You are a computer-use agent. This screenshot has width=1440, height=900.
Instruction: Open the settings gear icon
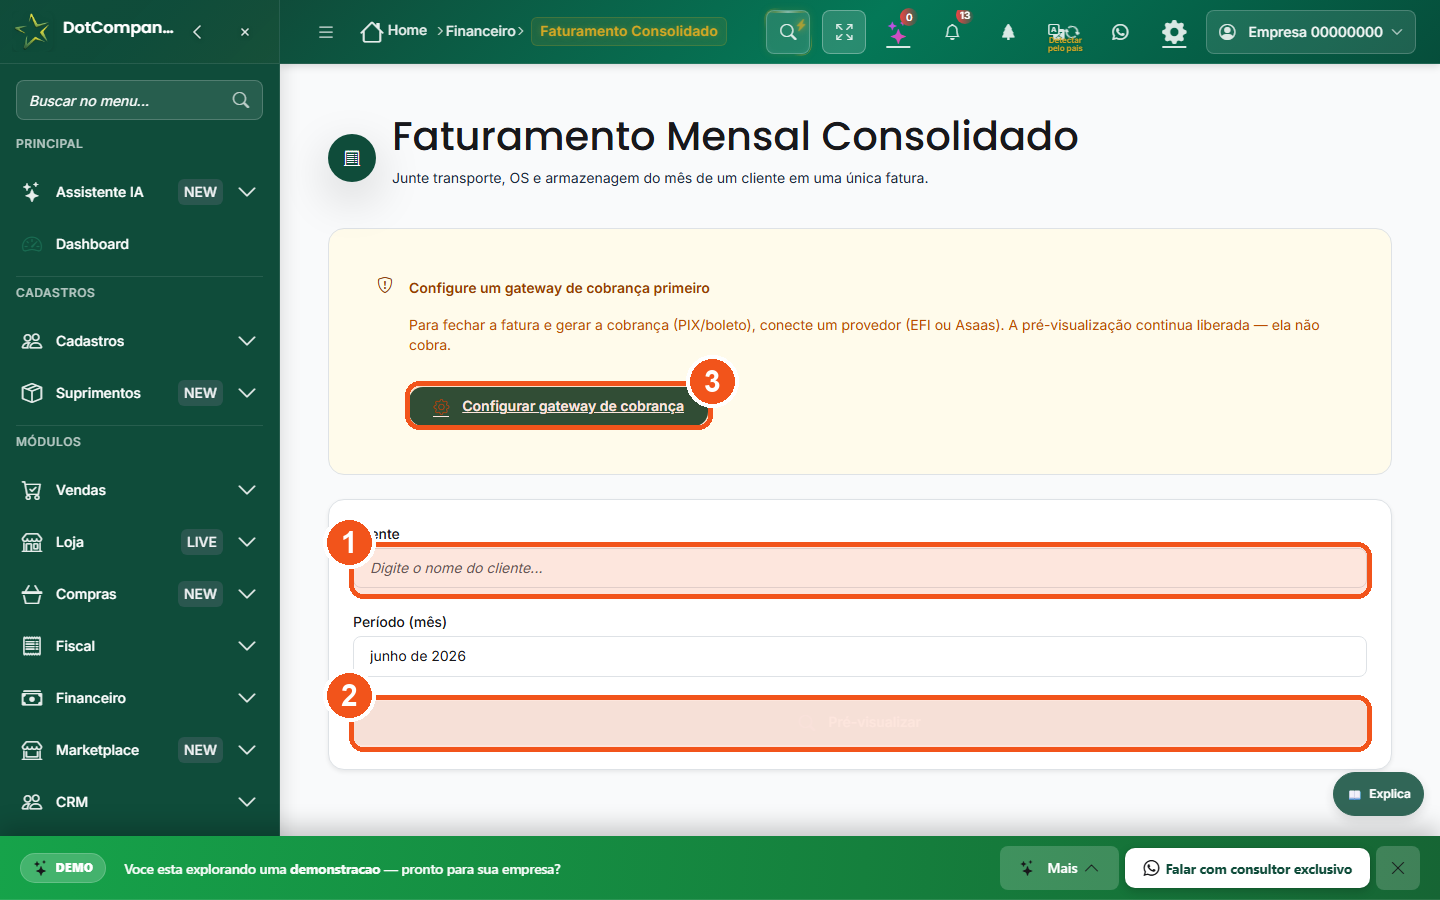point(1174,32)
